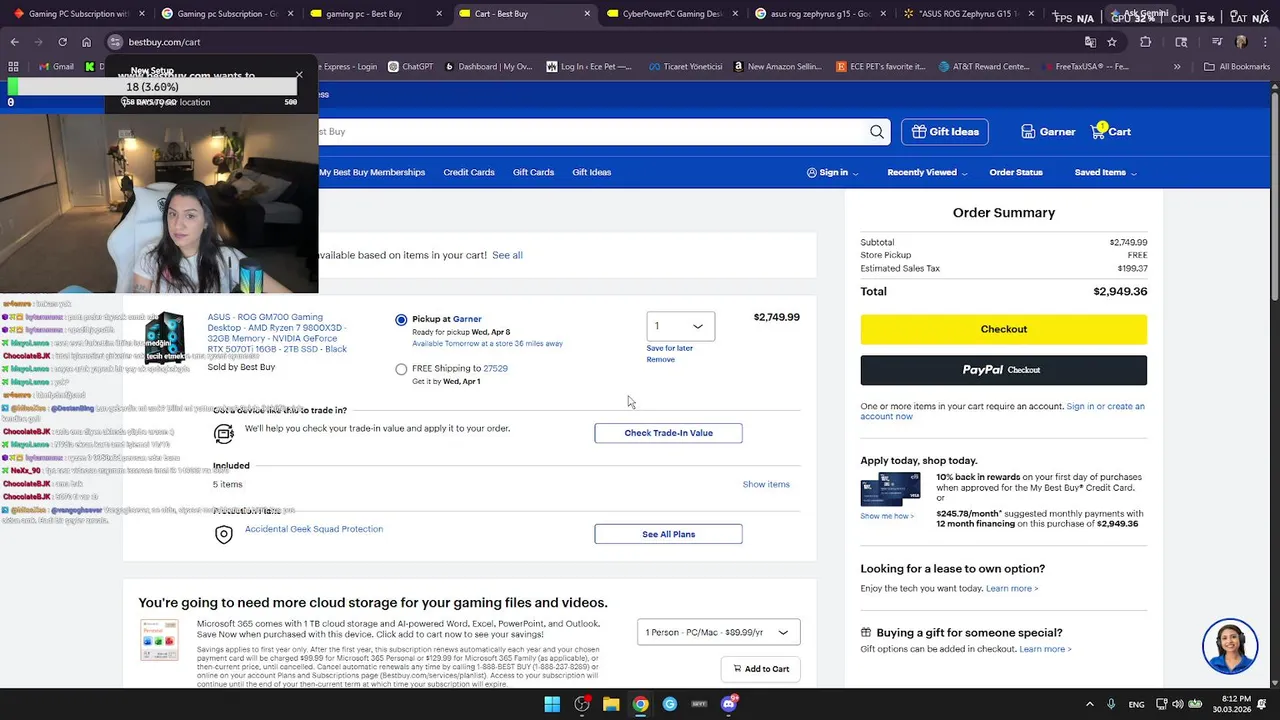This screenshot has height=720, width=1280.
Task: Add Microsoft 365 to cart
Action: [x=760, y=669]
